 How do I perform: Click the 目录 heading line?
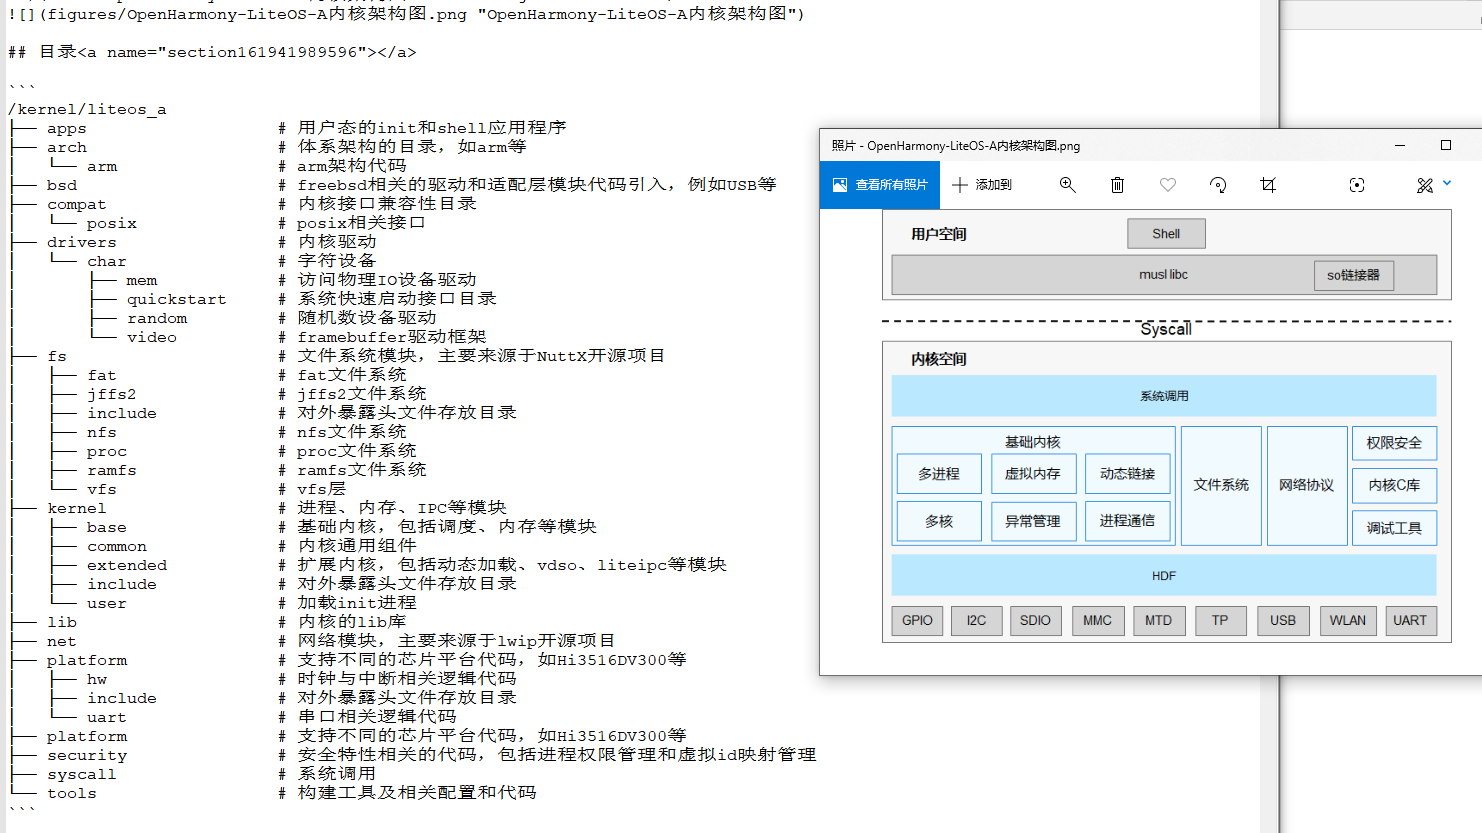pyautogui.click(x=212, y=52)
